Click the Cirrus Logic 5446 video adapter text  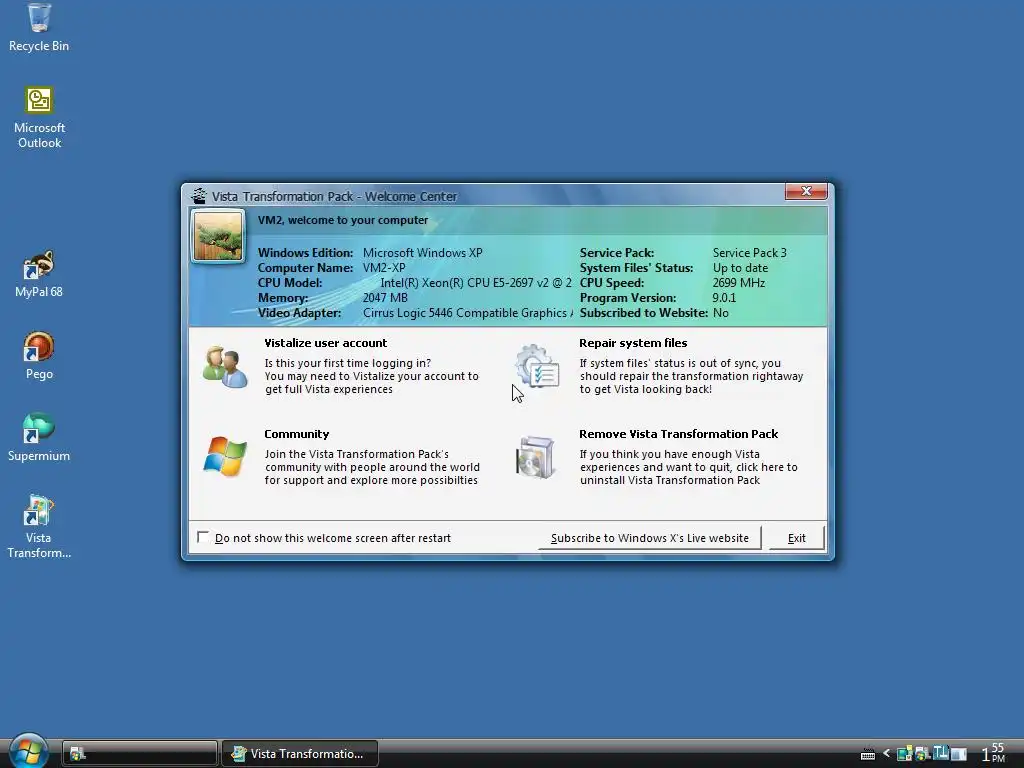pyautogui.click(x=468, y=313)
